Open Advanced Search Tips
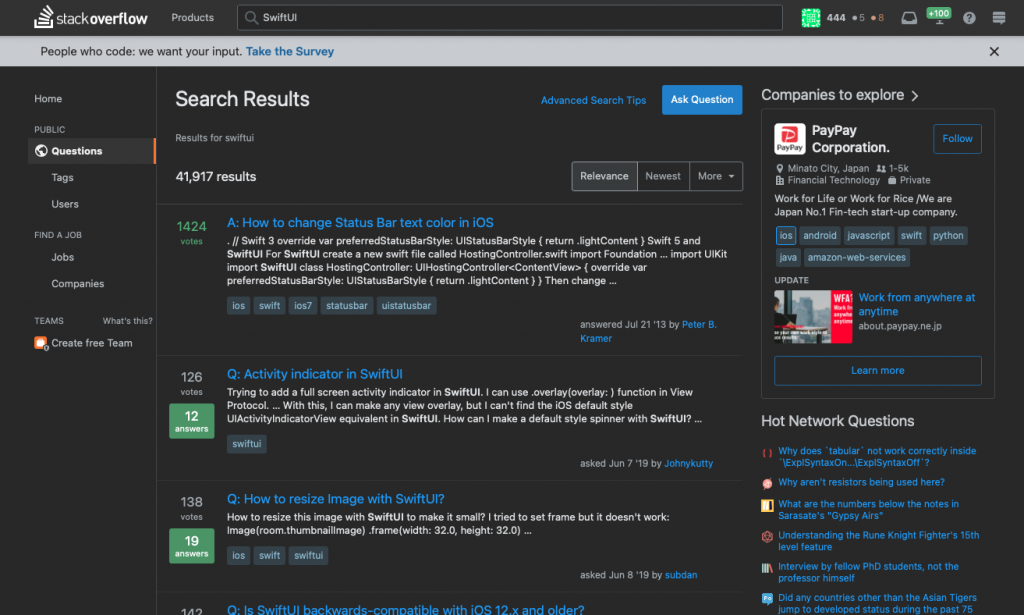This screenshot has width=1024, height=615. click(x=593, y=101)
